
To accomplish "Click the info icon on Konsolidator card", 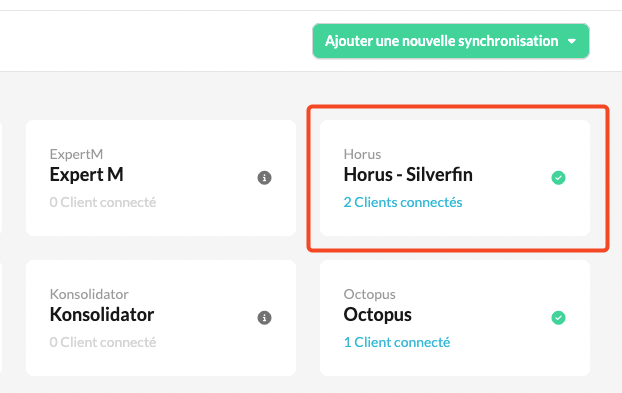I will tap(264, 318).
